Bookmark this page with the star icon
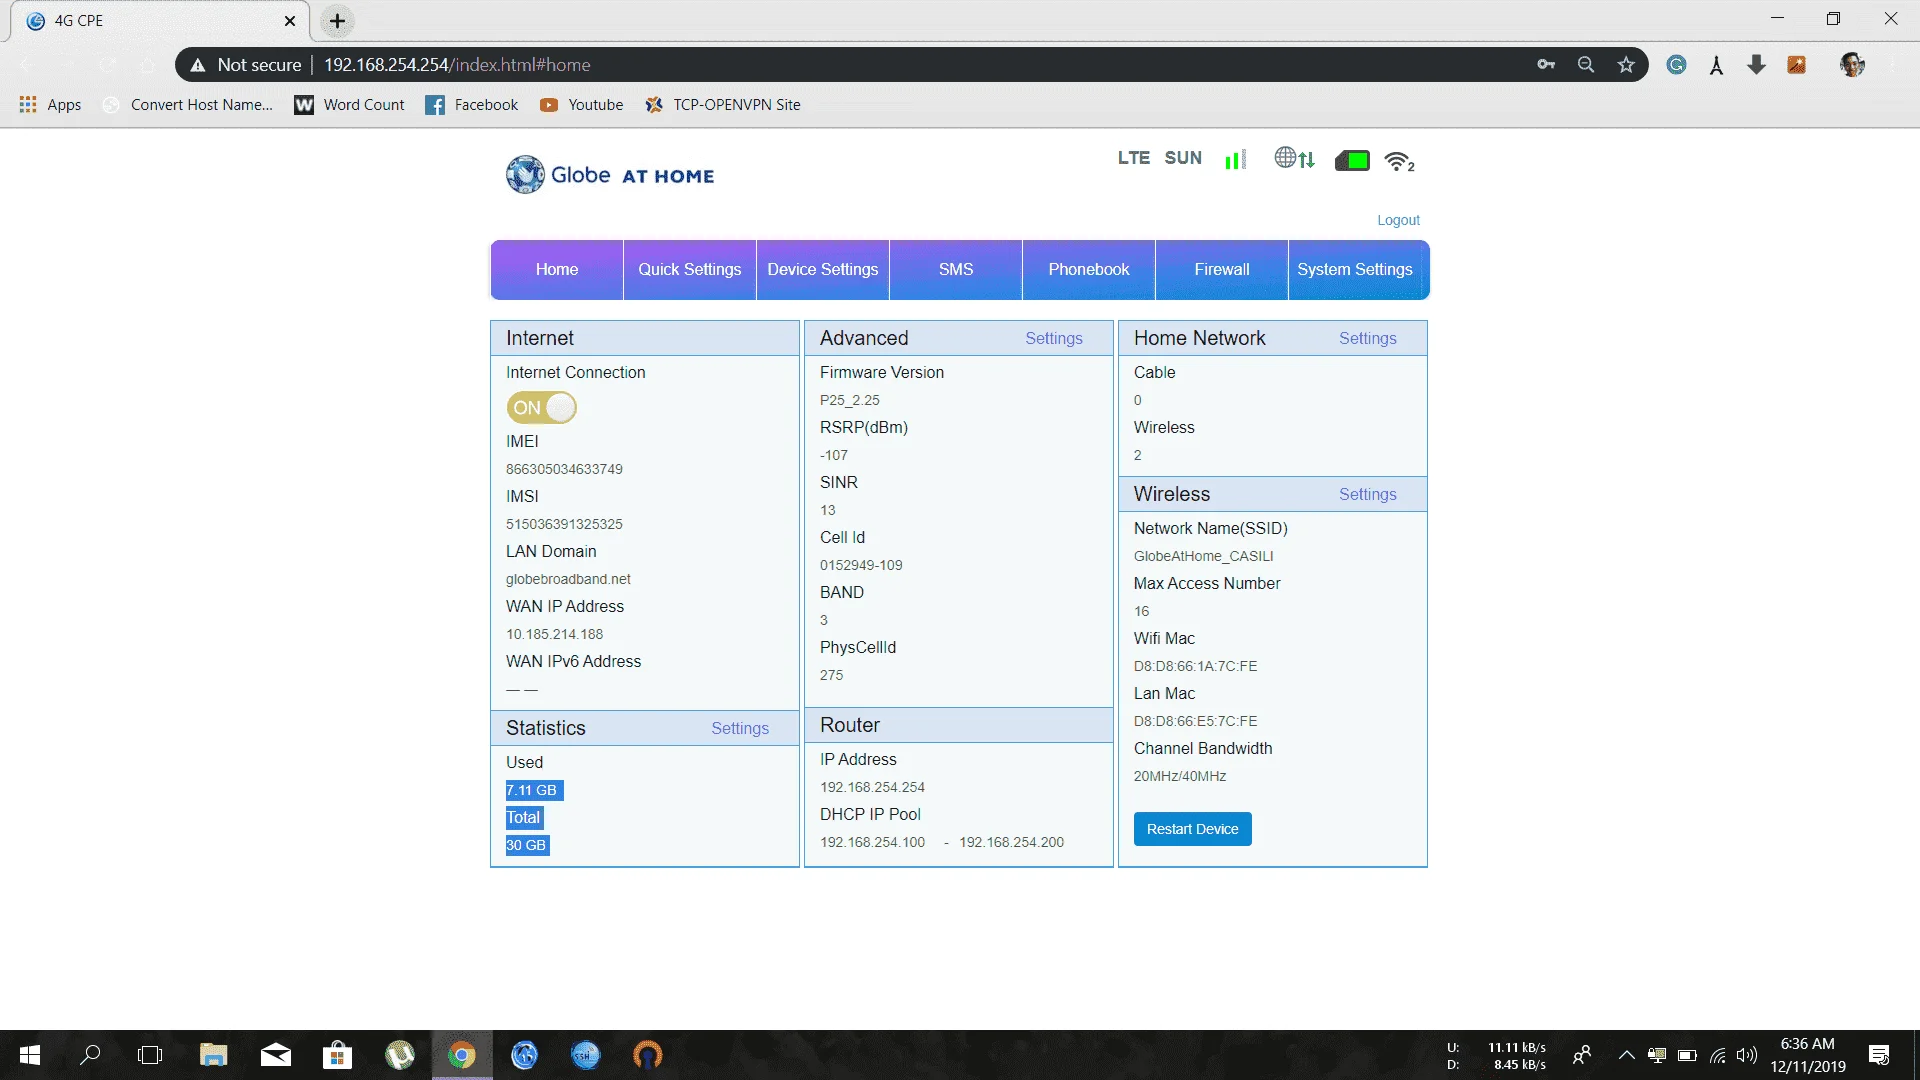 pos(1626,65)
